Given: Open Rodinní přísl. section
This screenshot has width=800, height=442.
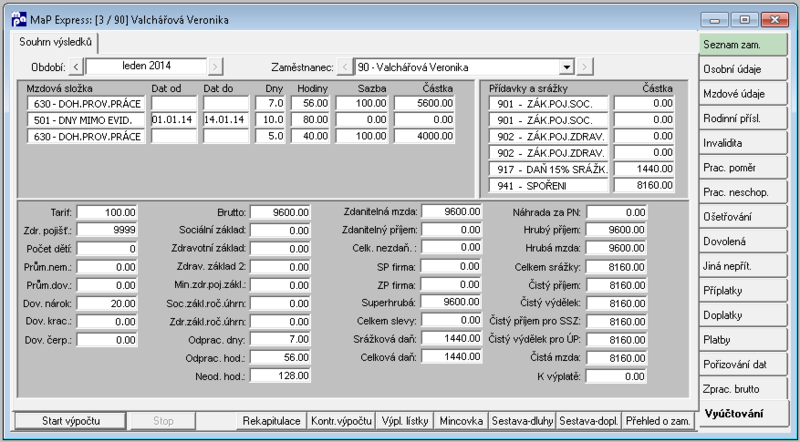Looking at the screenshot, I should (x=743, y=118).
